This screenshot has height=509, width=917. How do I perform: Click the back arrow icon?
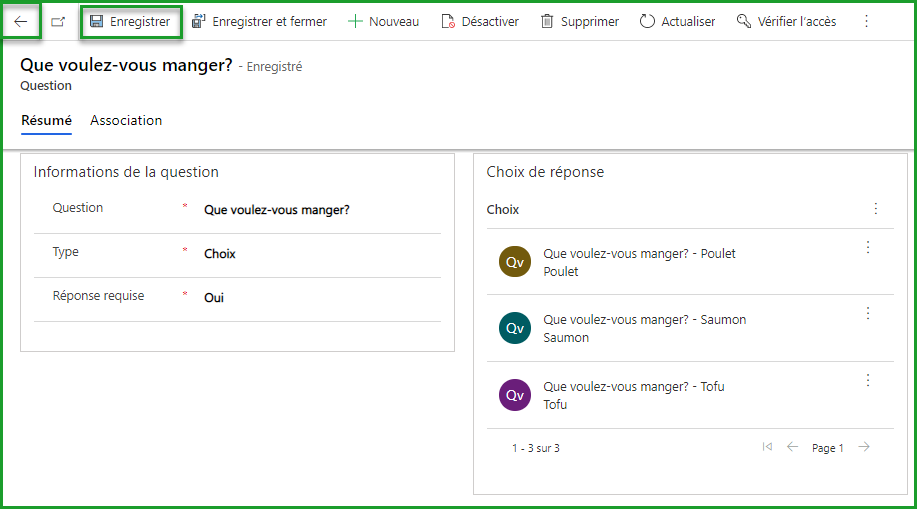pos(21,21)
